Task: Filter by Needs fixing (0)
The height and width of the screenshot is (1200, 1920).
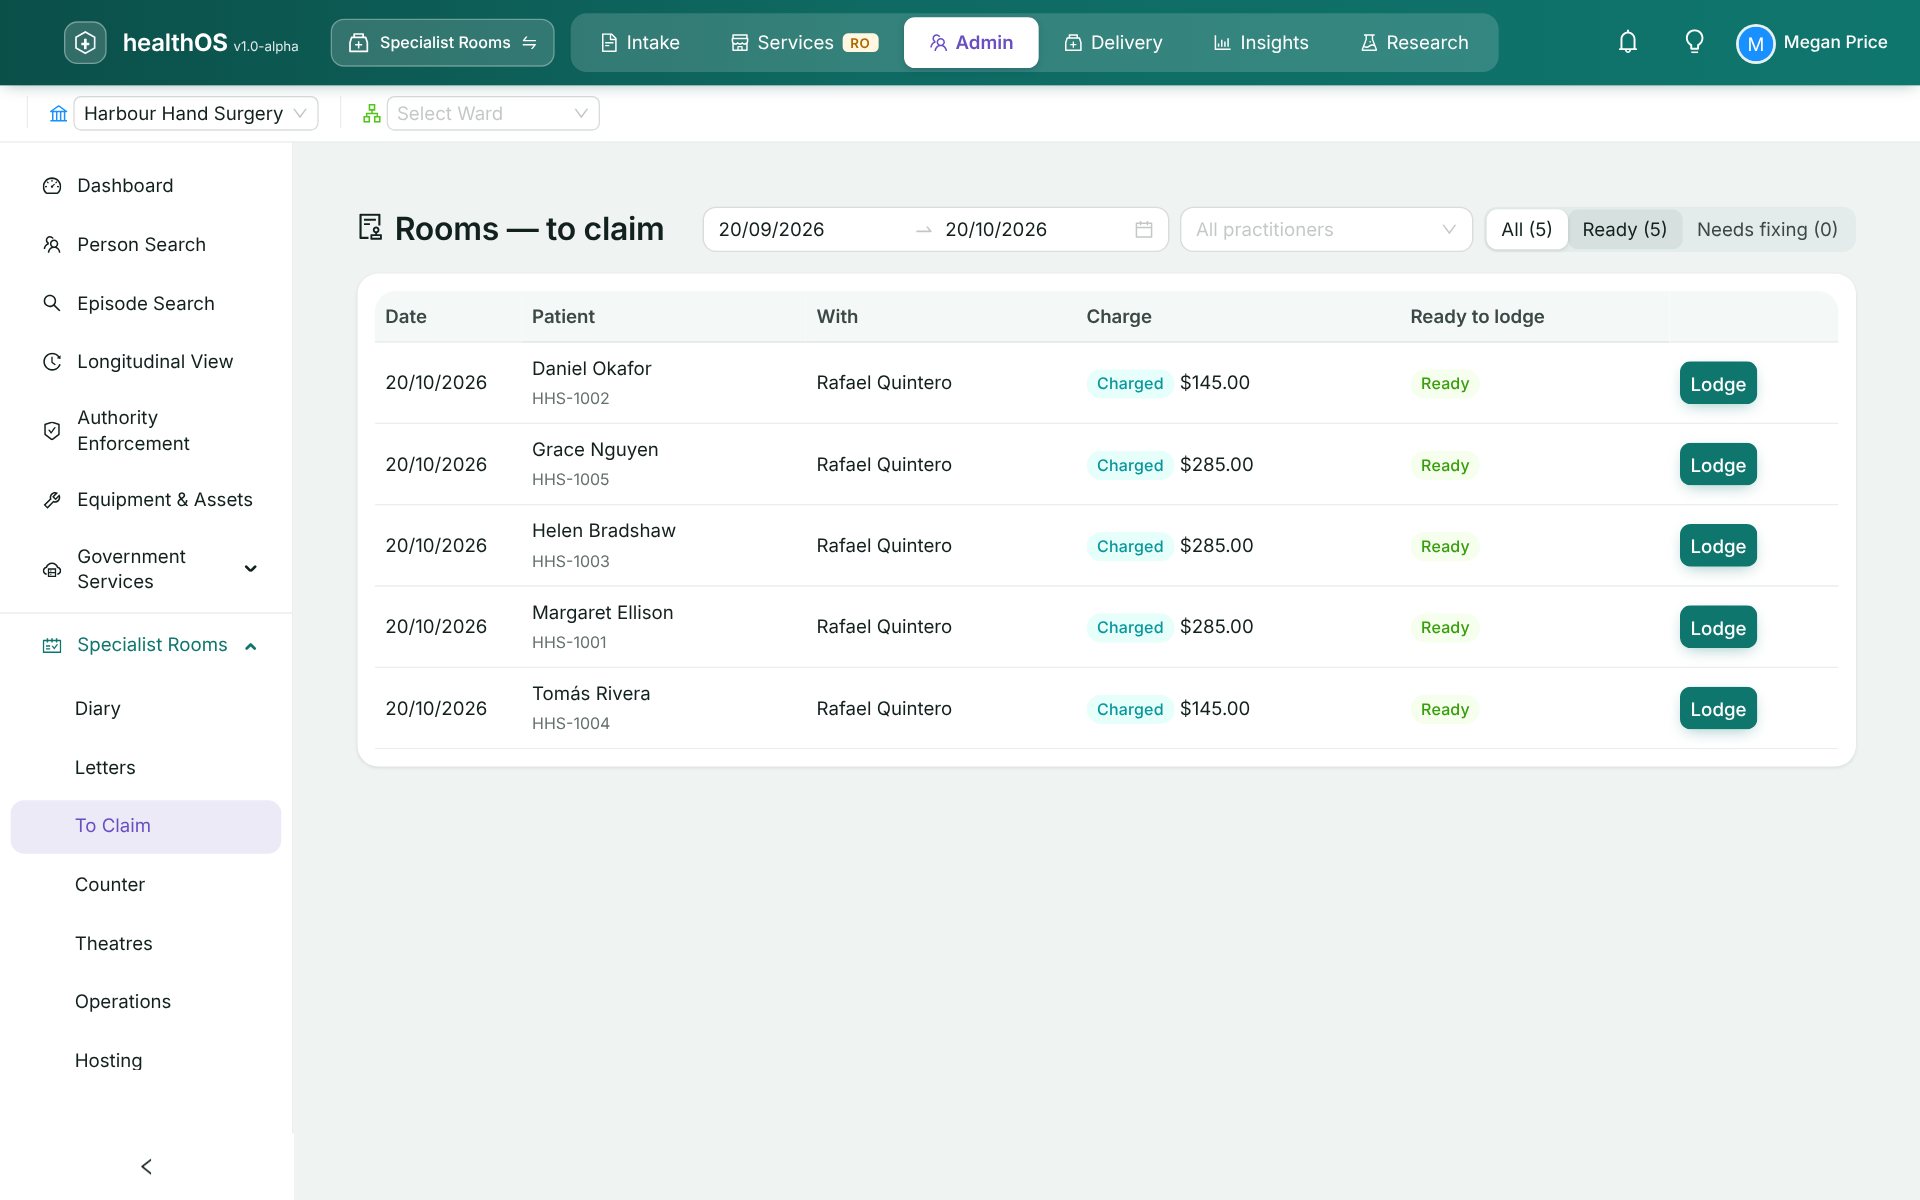Action: (1767, 230)
